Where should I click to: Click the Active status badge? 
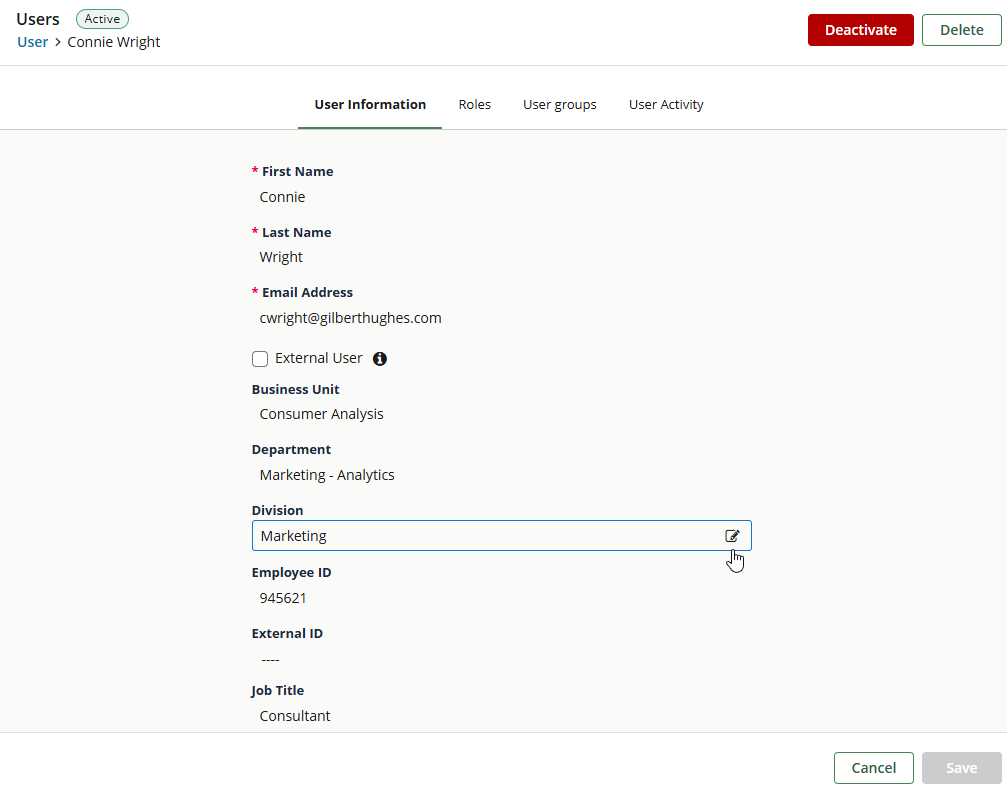(x=102, y=19)
